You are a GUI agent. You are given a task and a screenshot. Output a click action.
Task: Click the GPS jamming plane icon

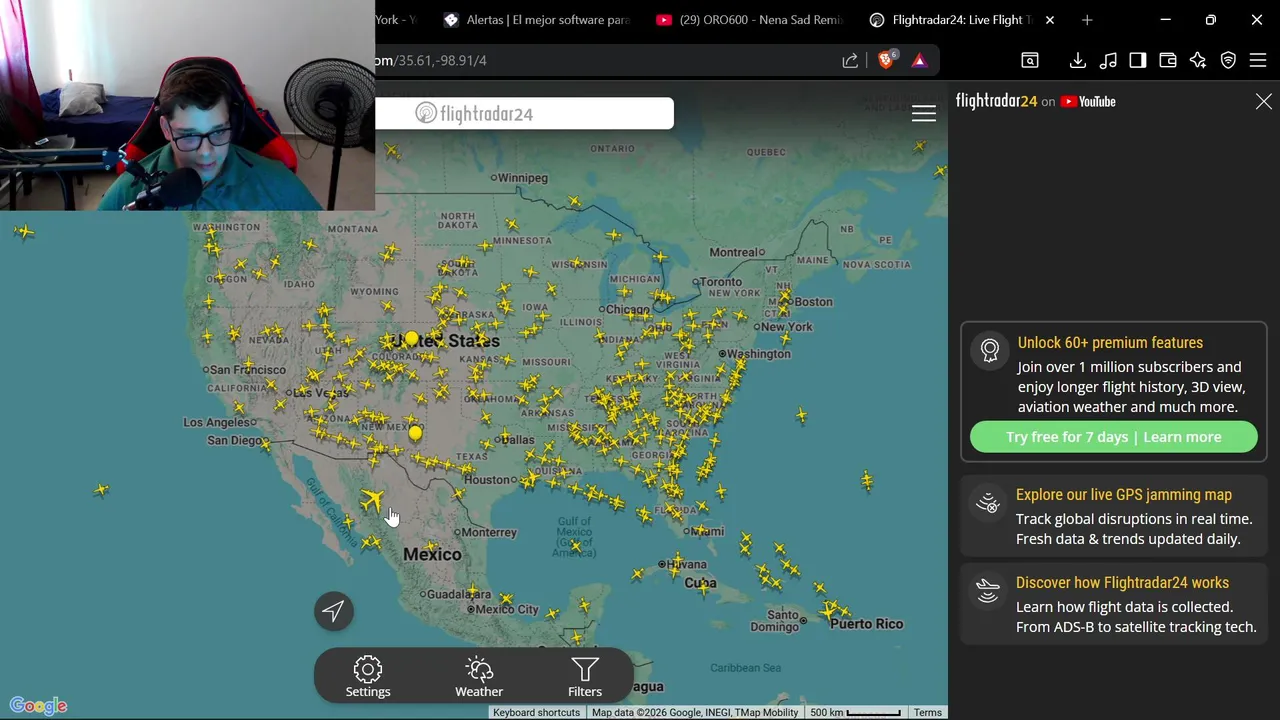988,503
